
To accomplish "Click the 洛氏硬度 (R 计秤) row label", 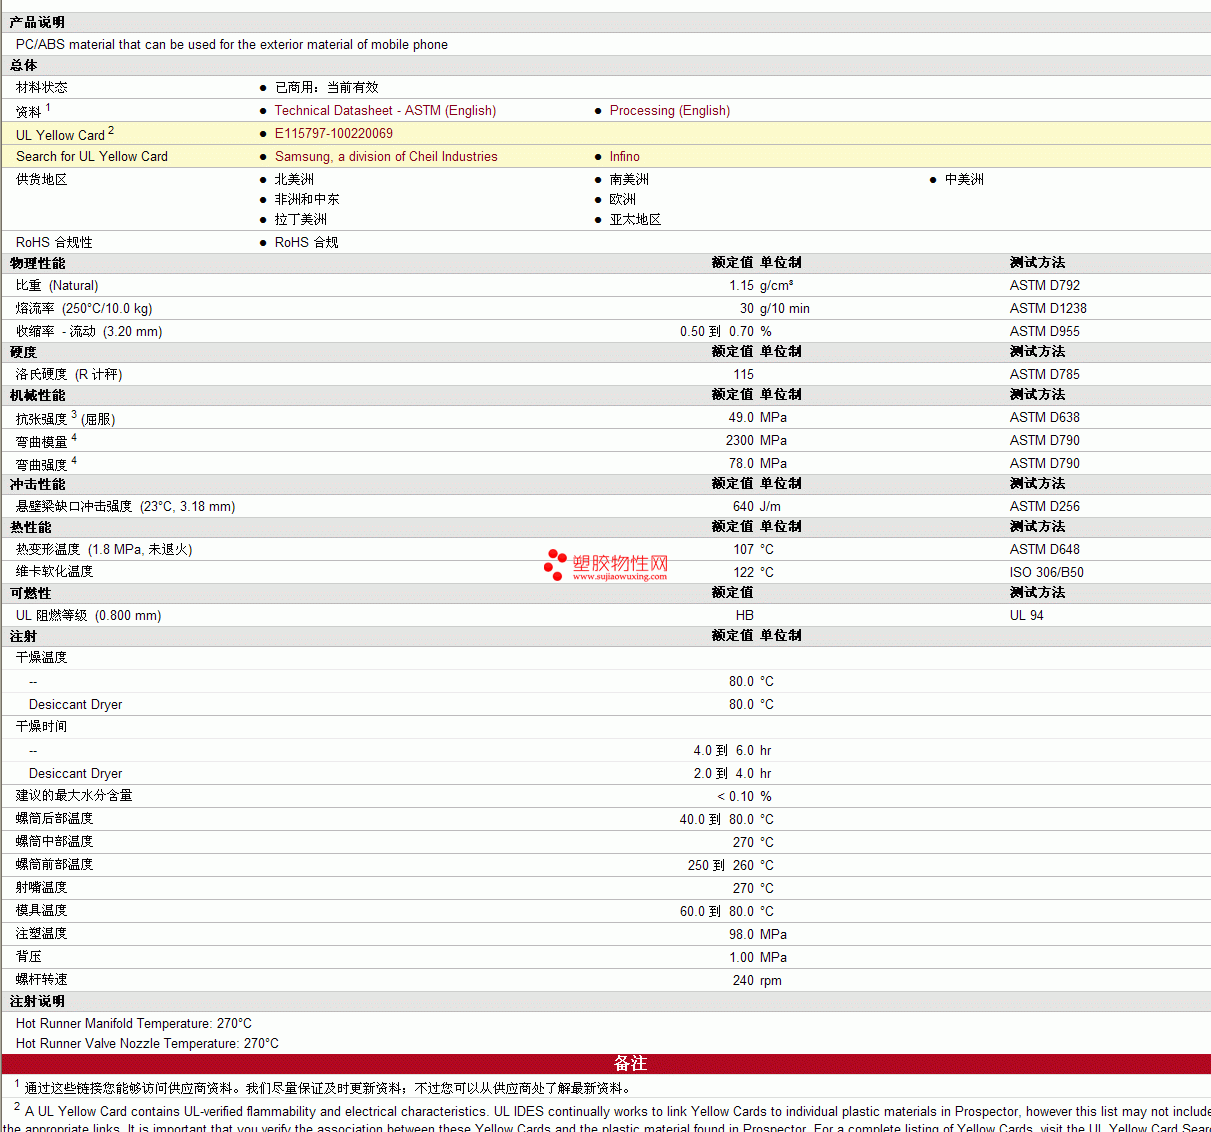I will (x=69, y=375).
